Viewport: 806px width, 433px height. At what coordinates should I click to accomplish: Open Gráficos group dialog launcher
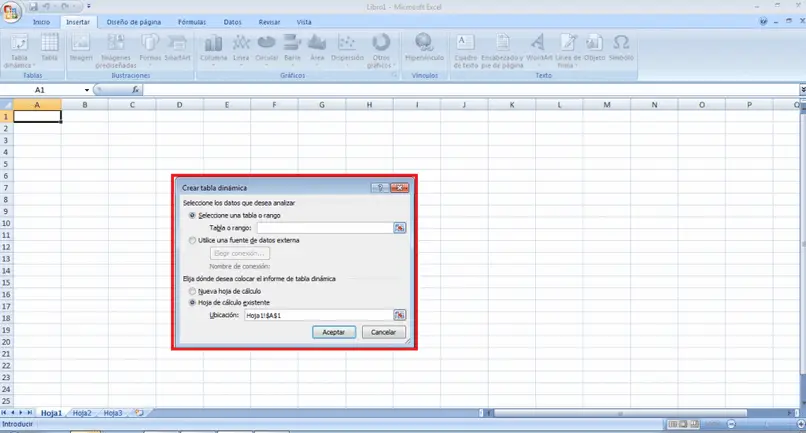395,76
